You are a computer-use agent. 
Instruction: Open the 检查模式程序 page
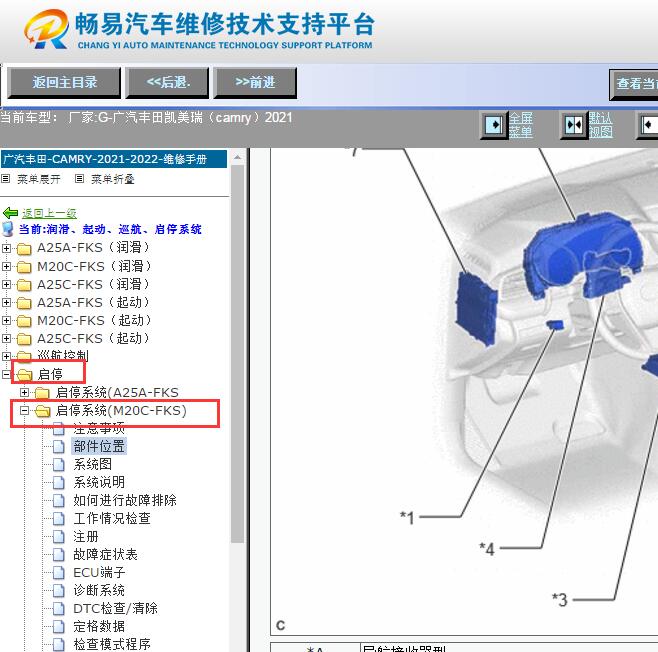click(112, 644)
